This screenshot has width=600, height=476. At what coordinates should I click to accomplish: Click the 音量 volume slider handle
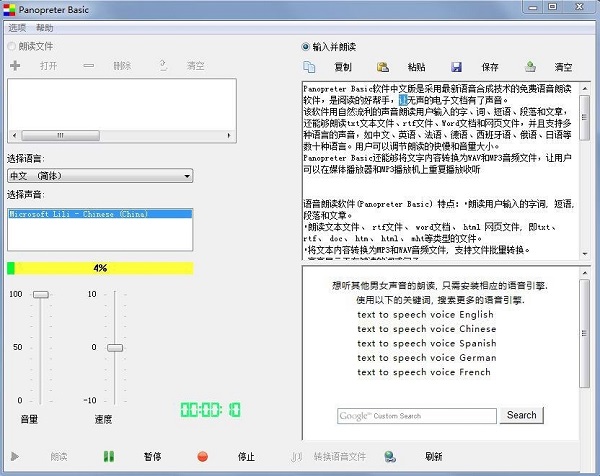[x=41, y=294]
